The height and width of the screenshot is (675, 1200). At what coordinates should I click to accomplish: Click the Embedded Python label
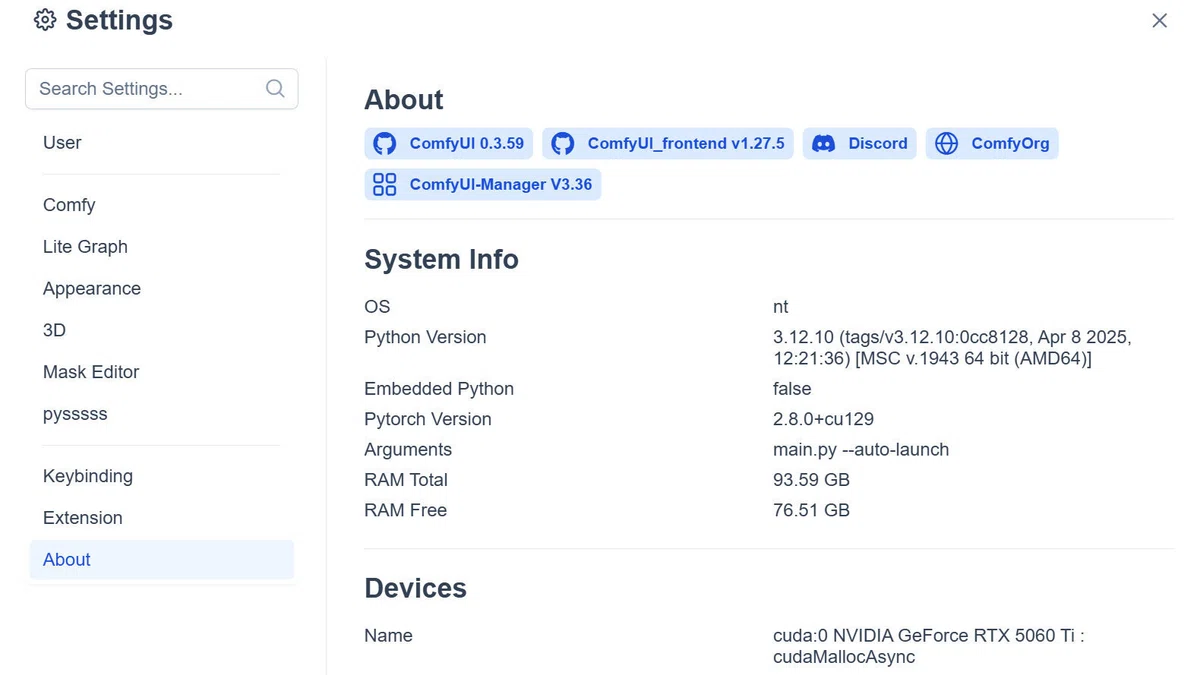coord(439,389)
